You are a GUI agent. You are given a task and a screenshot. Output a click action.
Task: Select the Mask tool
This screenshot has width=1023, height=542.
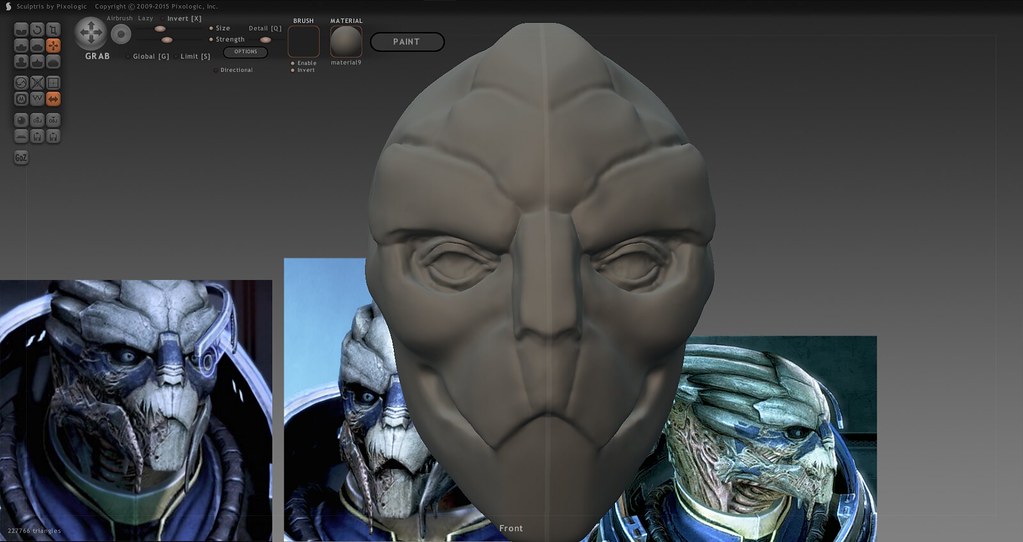(21, 99)
